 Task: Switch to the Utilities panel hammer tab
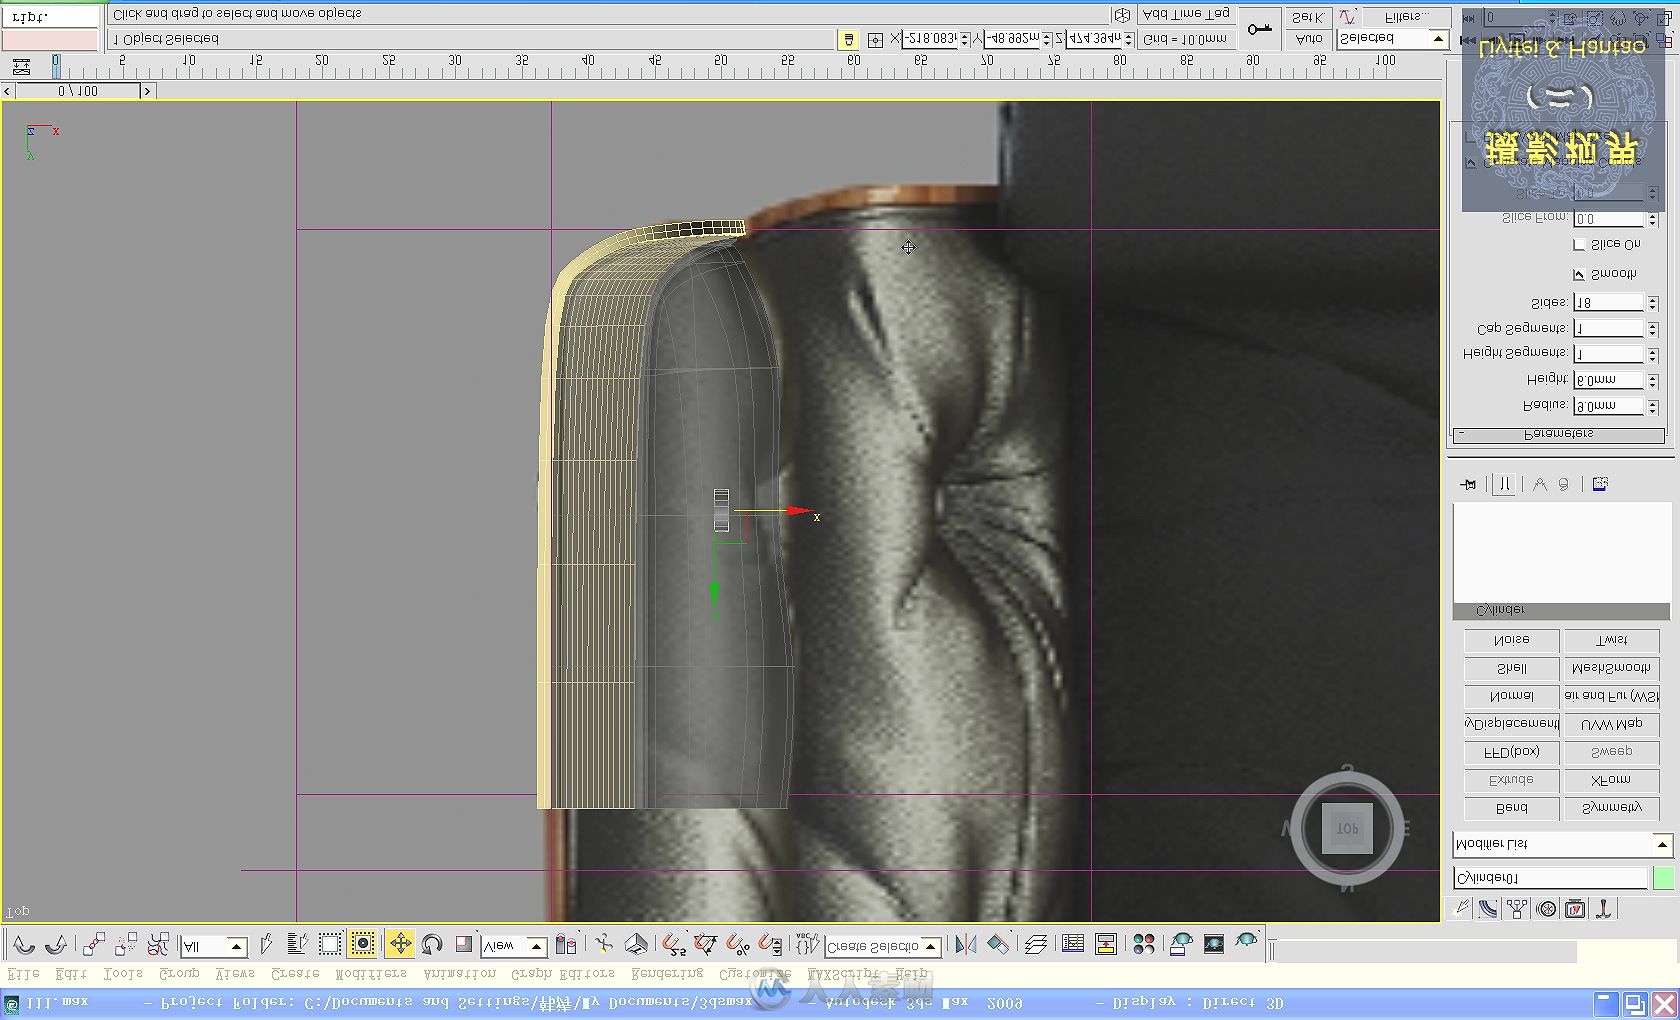coord(1604,909)
